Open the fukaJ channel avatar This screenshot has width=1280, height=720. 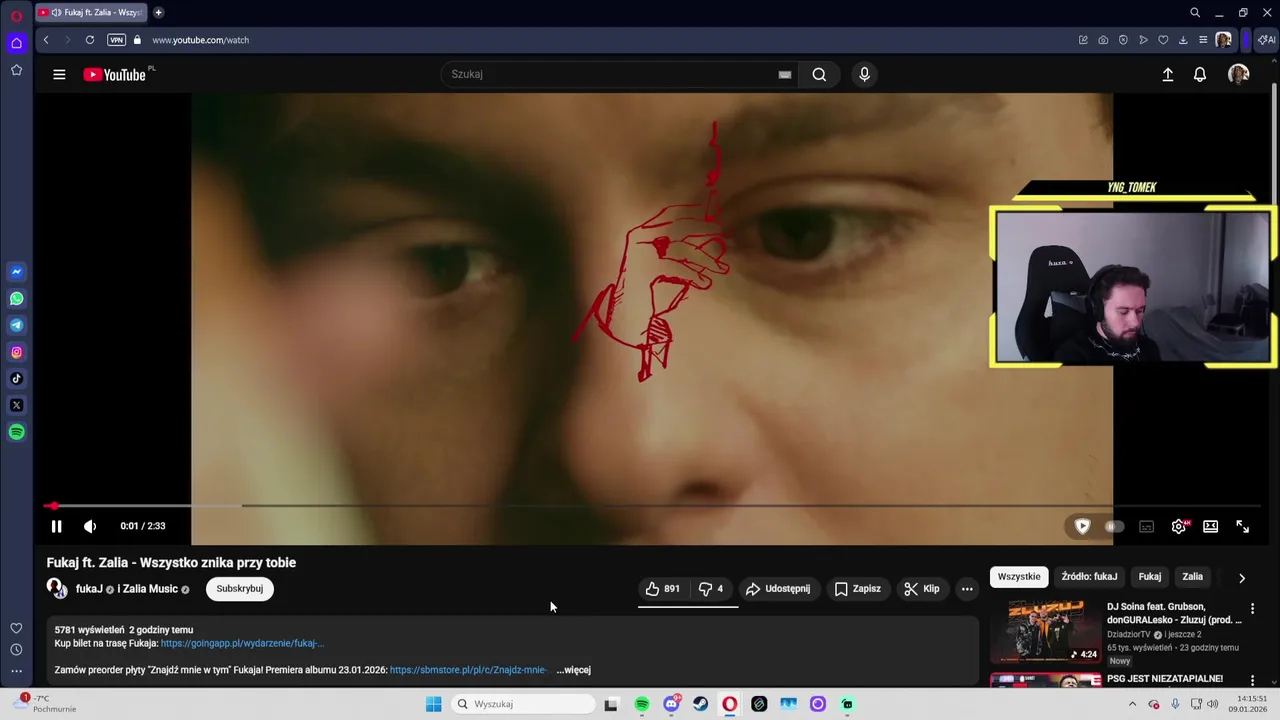tap(57, 588)
